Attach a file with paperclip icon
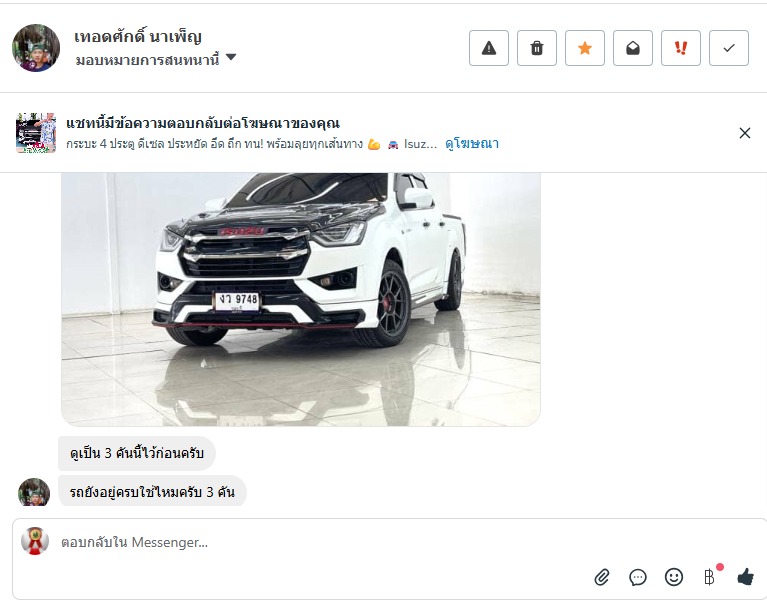 coord(602,577)
